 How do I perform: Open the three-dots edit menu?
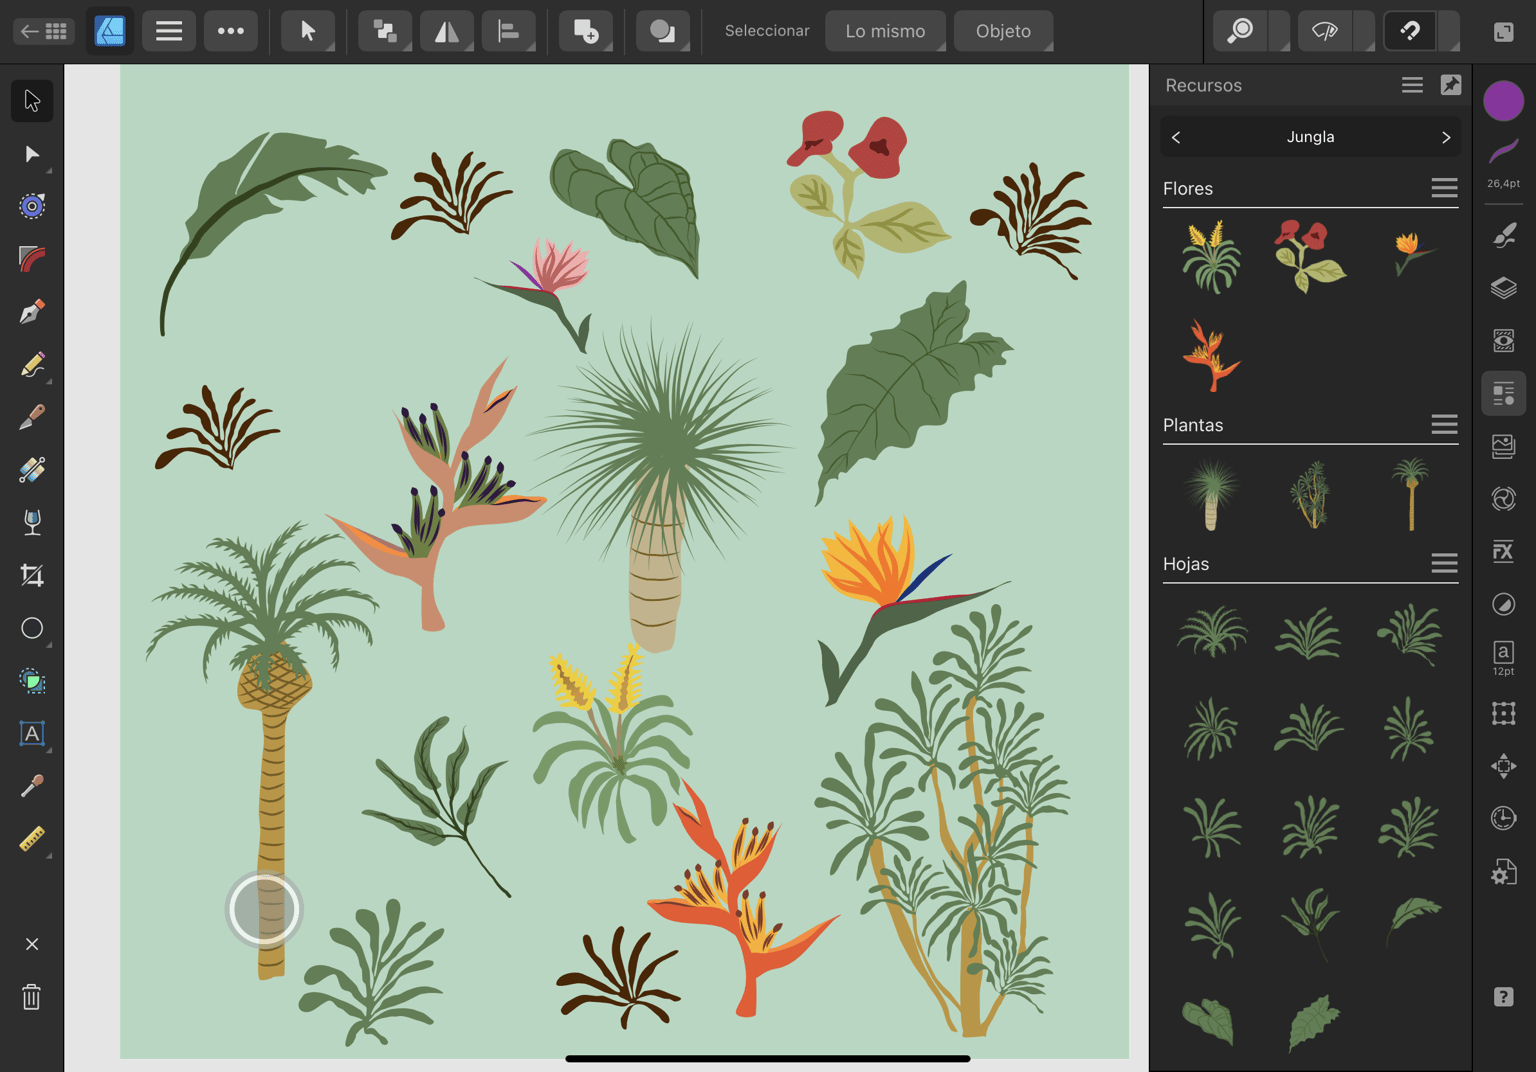[x=231, y=31]
